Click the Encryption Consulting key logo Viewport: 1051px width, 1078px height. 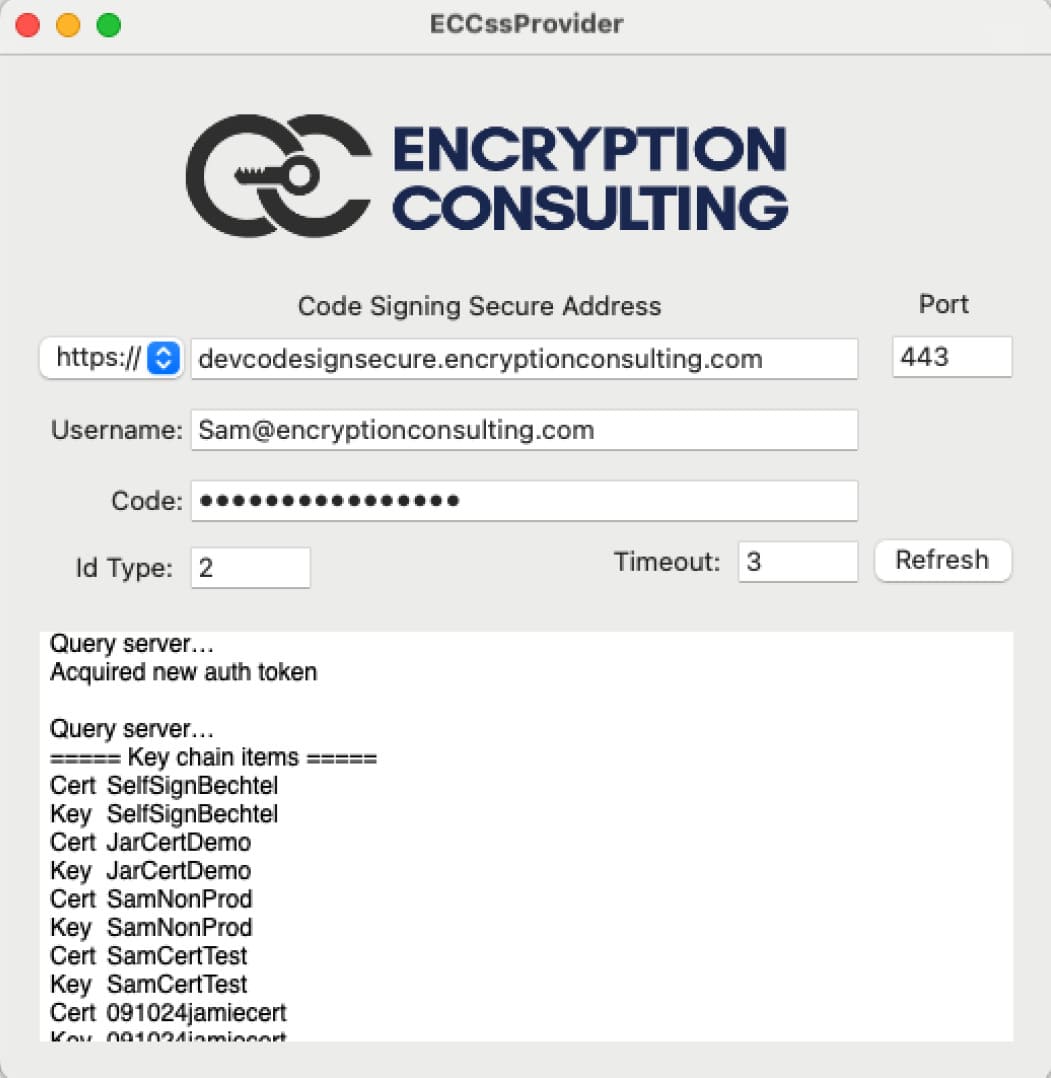pos(278,176)
